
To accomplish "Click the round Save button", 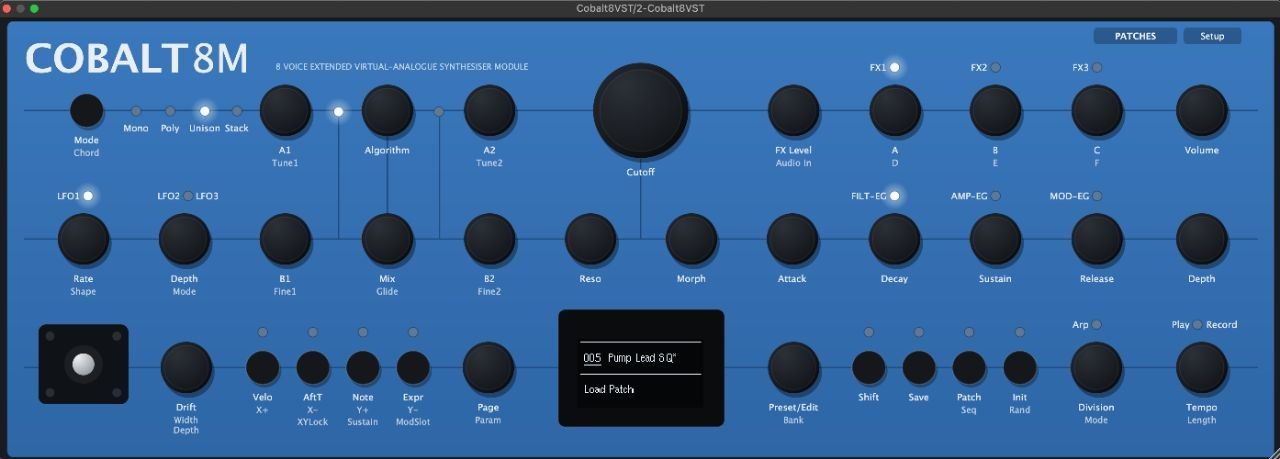I will [918, 368].
